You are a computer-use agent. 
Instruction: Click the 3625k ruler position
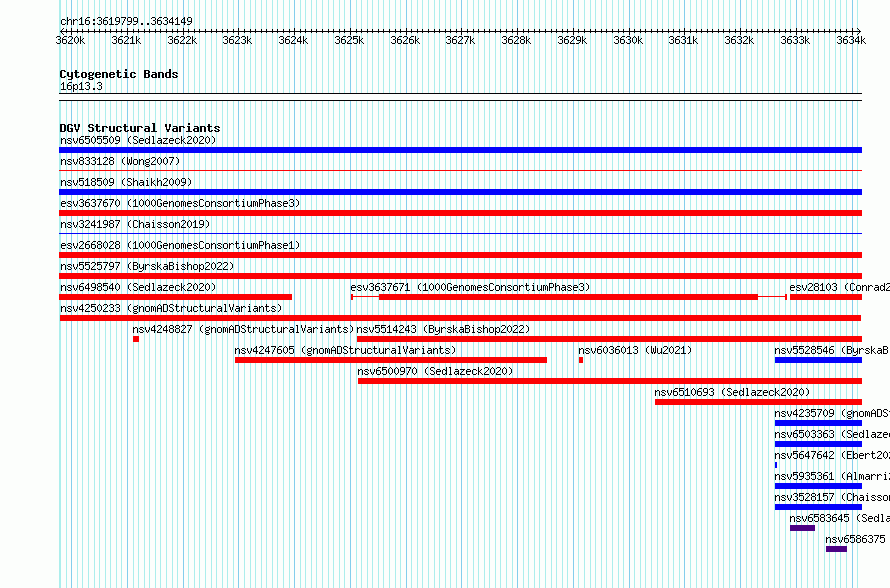[349, 40]
